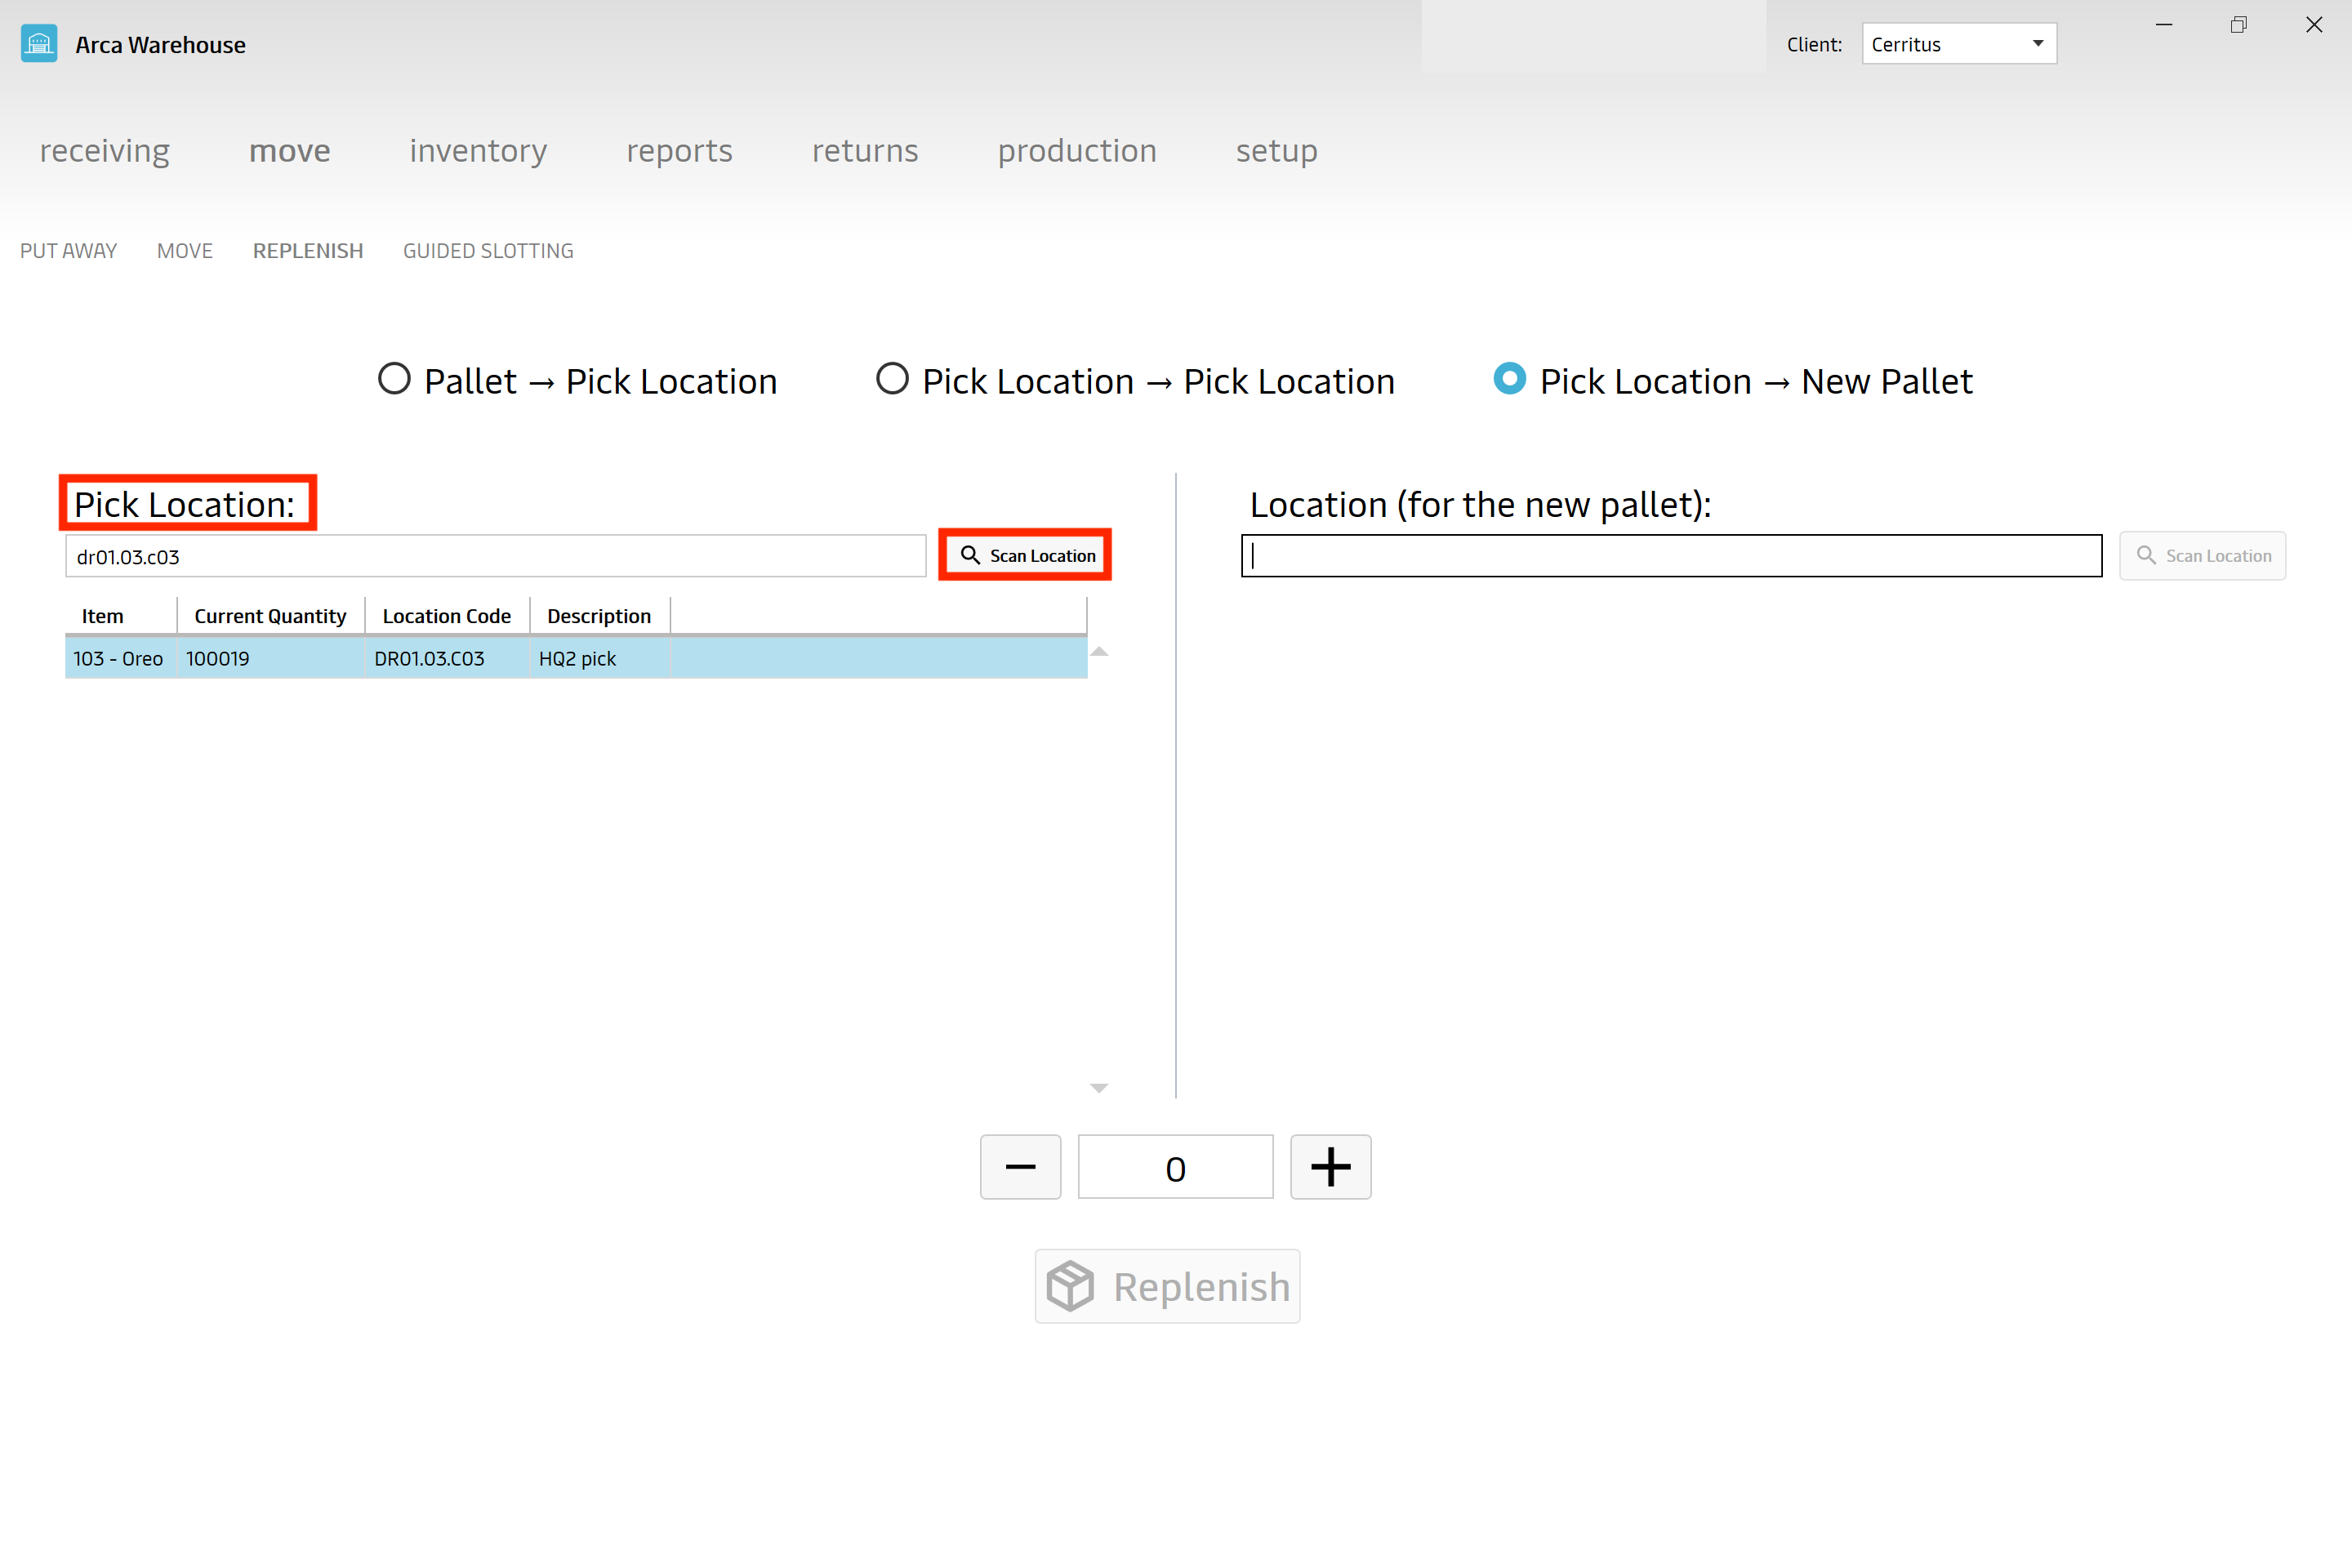Click the HQ2 pick description cell
This screenshot has height=1568, width=2352.
pos(599,658)
